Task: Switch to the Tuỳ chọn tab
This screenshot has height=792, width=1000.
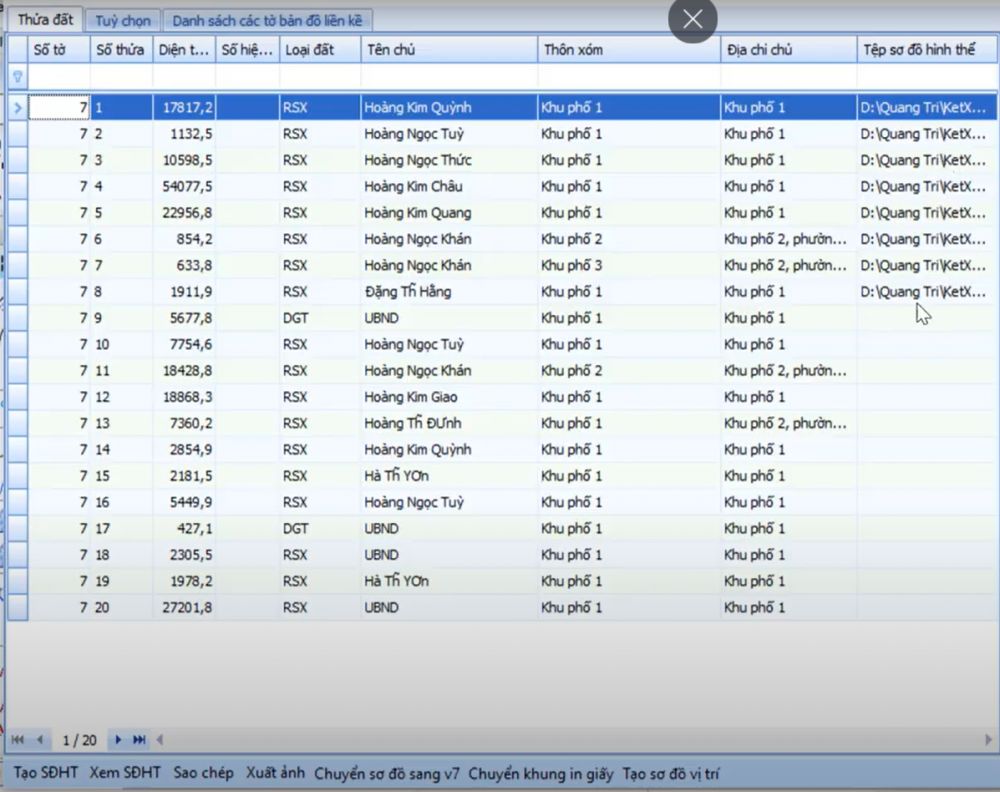Action: coord(123,21)
